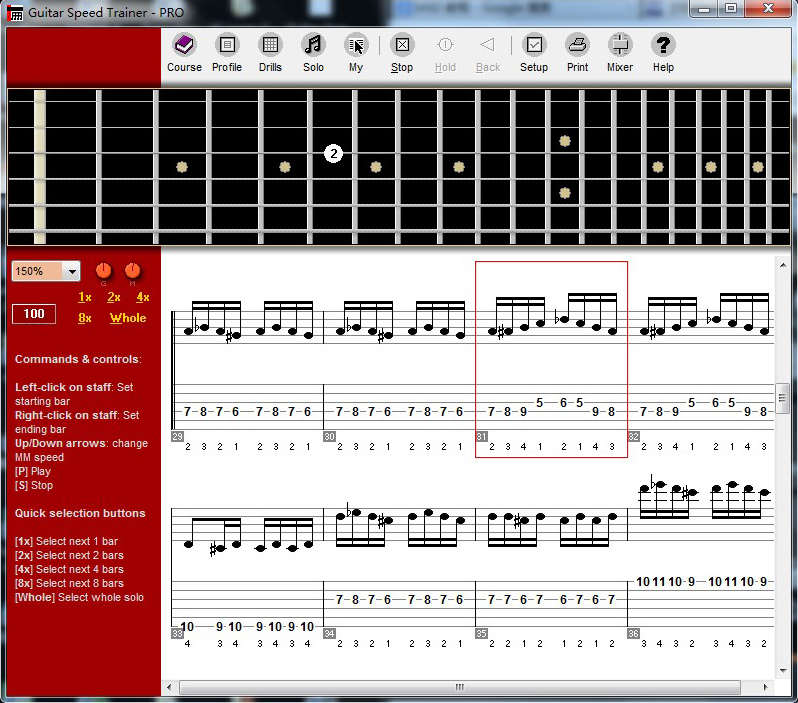The image size is (798, 703).
Task: Click the vertical scrollbar down arrow
Action: [x=783, y=670]
